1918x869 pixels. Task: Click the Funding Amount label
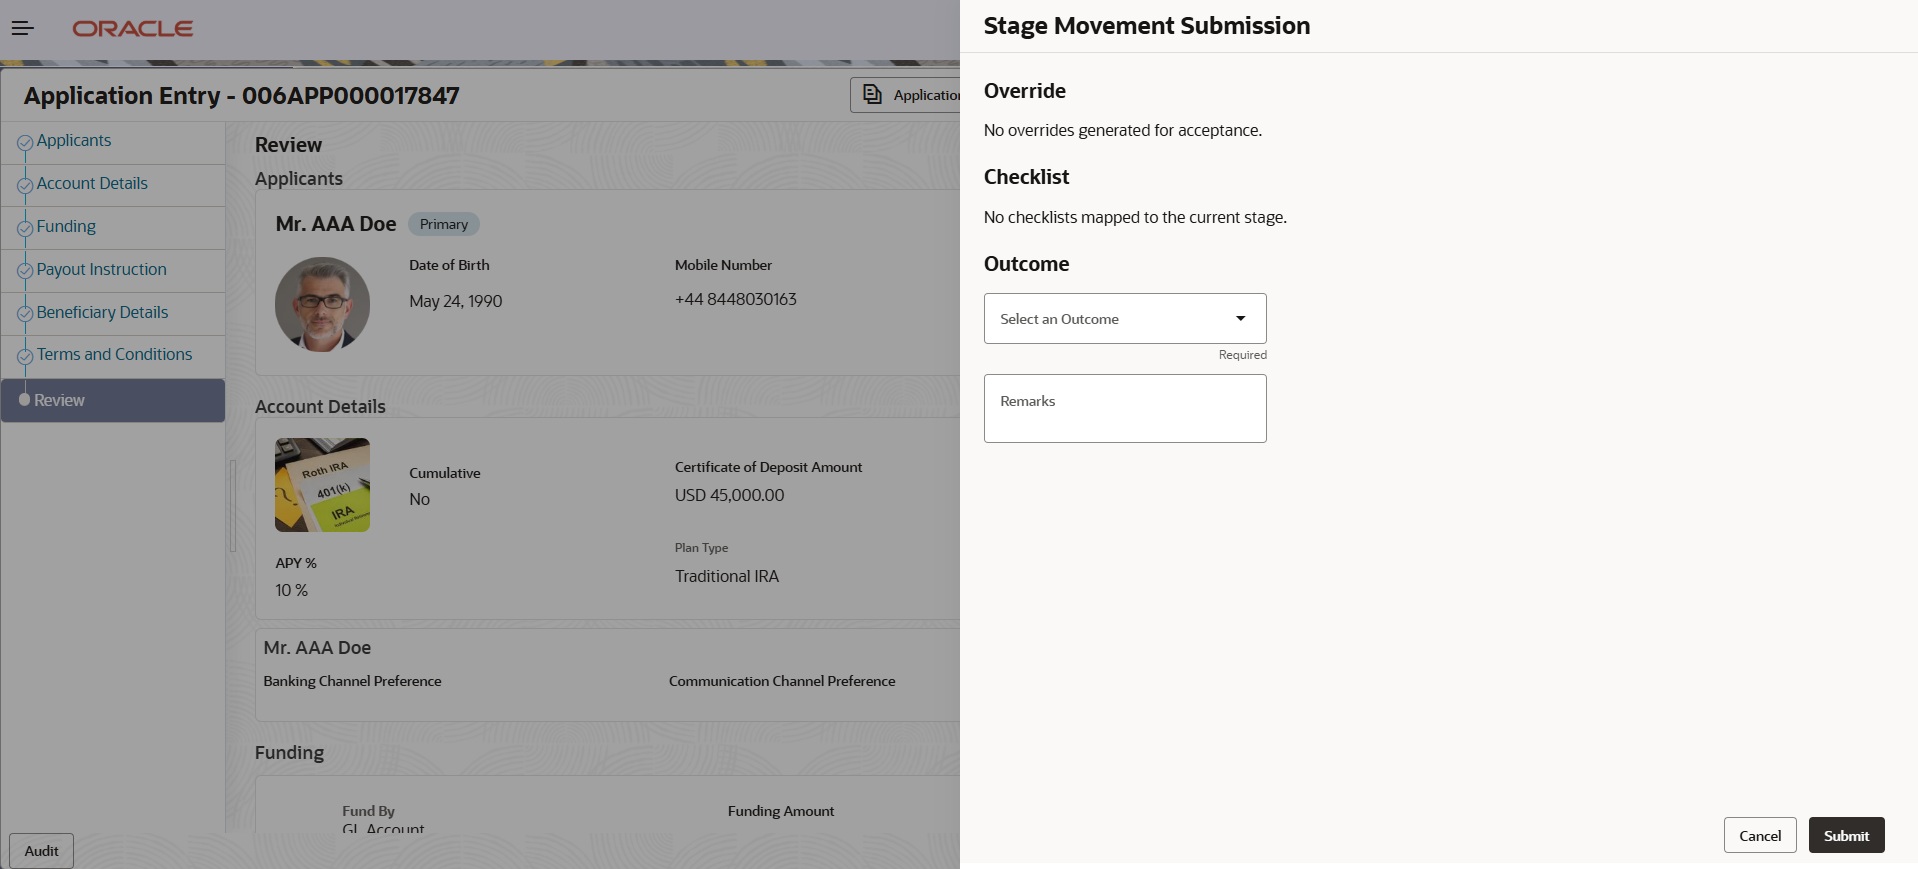(x=781, y=811)
